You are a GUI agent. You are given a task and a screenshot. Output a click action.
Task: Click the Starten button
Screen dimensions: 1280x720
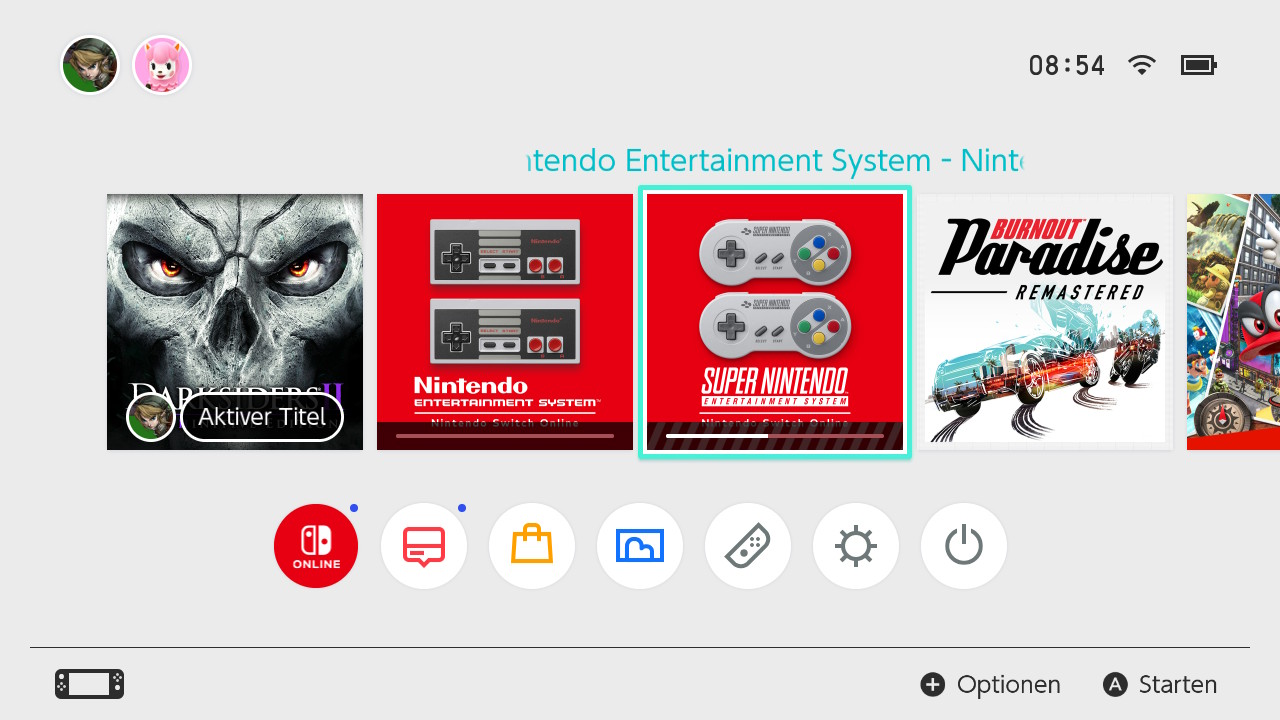1160,685
